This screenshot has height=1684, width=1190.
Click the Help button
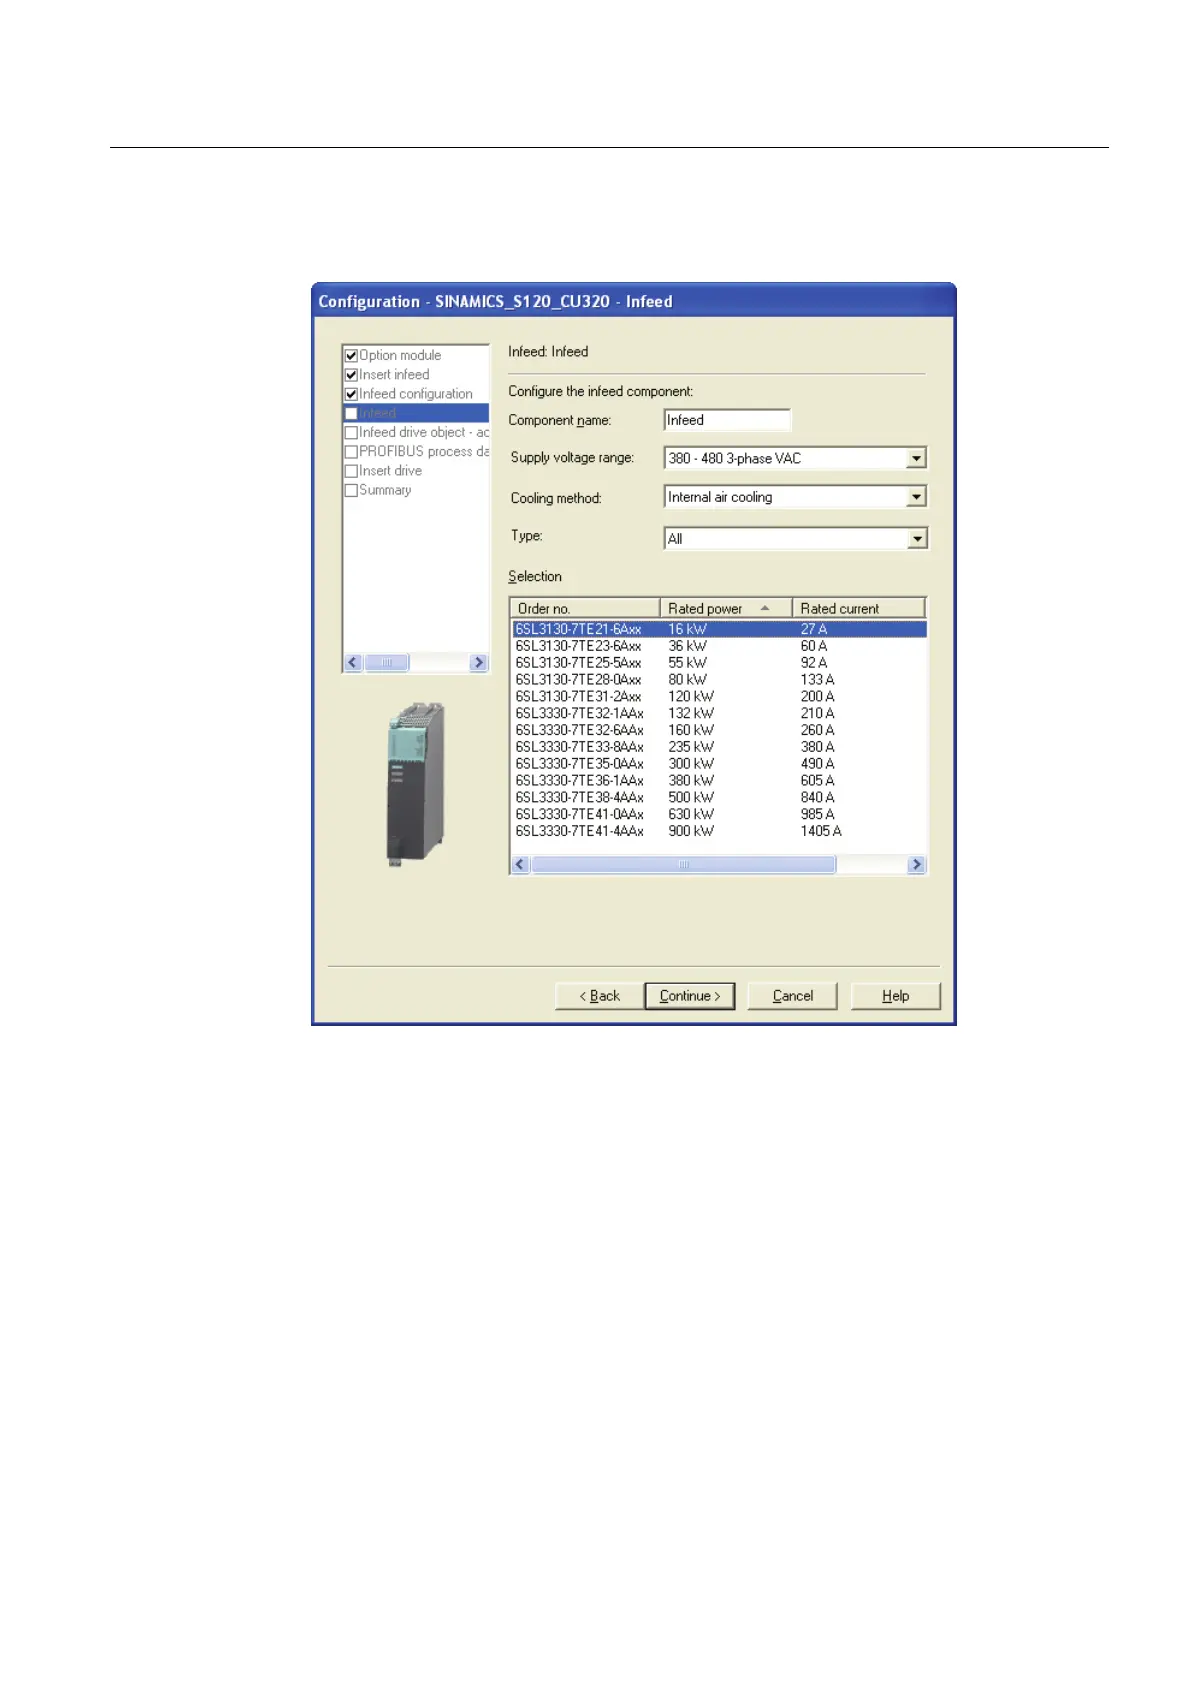(895, 996)
